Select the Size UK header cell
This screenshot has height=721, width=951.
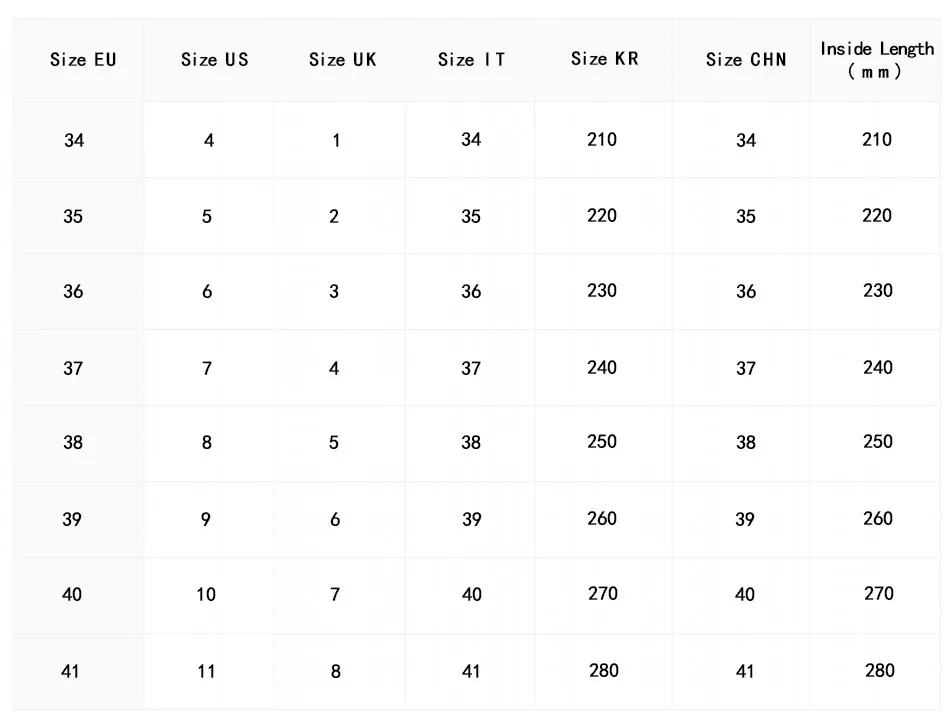(342, 60)
